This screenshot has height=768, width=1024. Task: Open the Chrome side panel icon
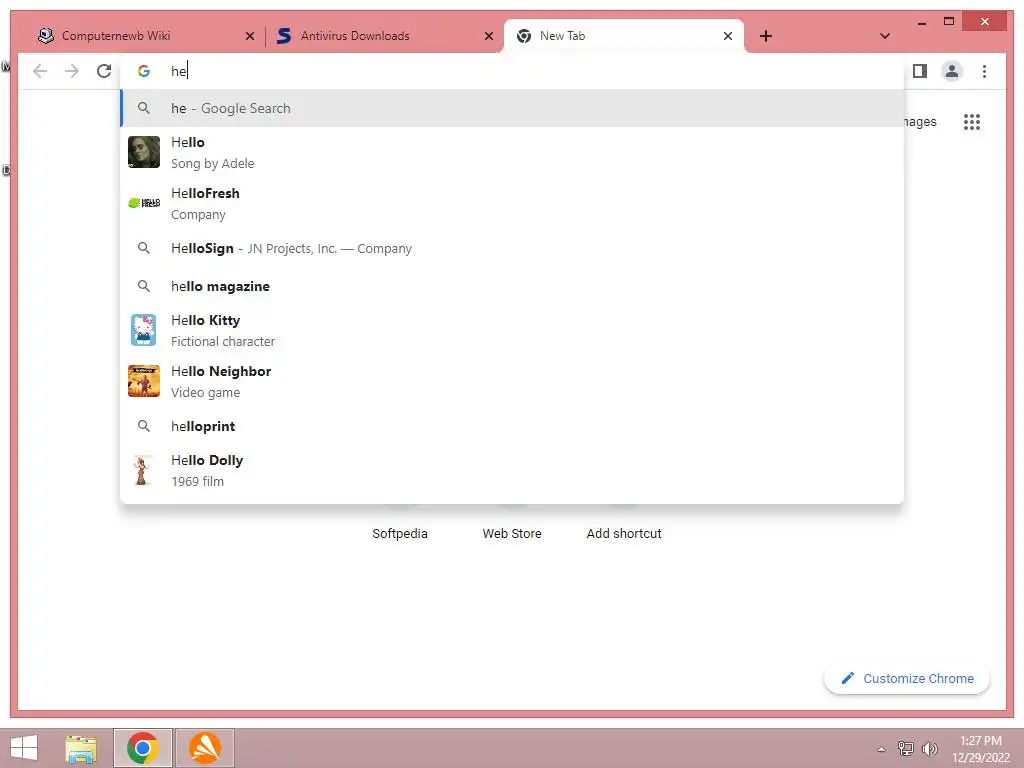920,71
